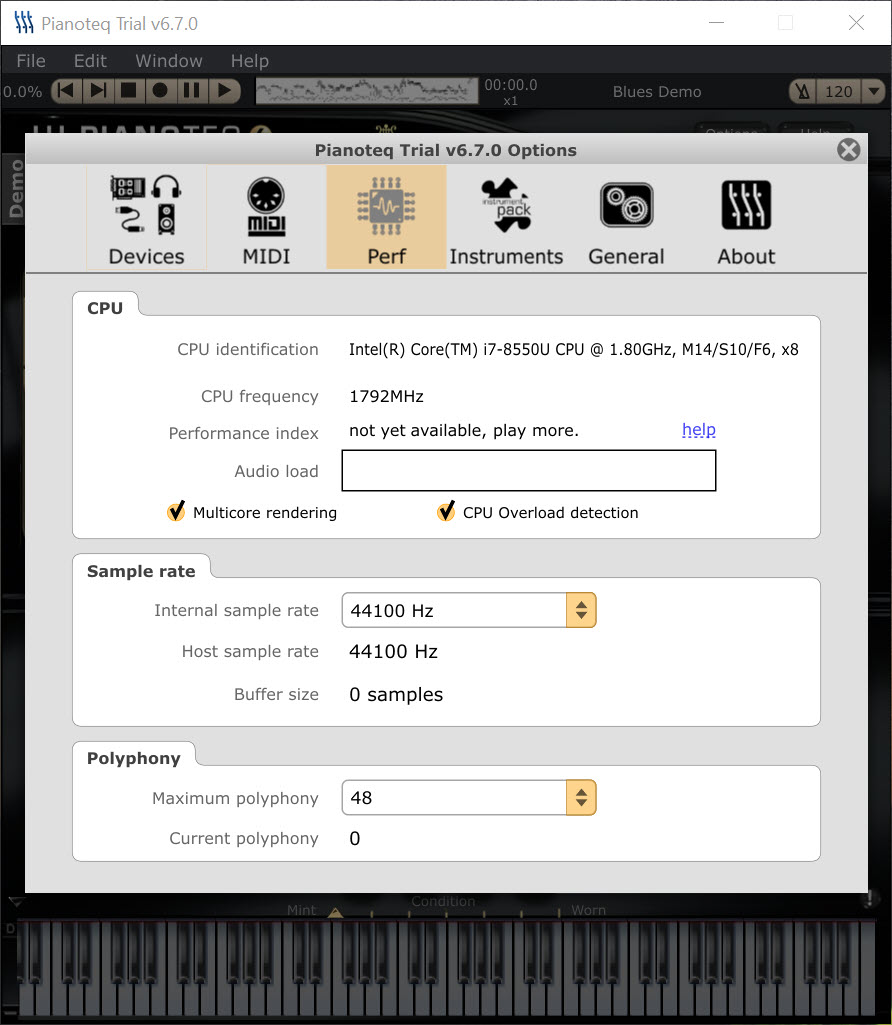Click the Blues Demo file name

(x=657, y=92)
